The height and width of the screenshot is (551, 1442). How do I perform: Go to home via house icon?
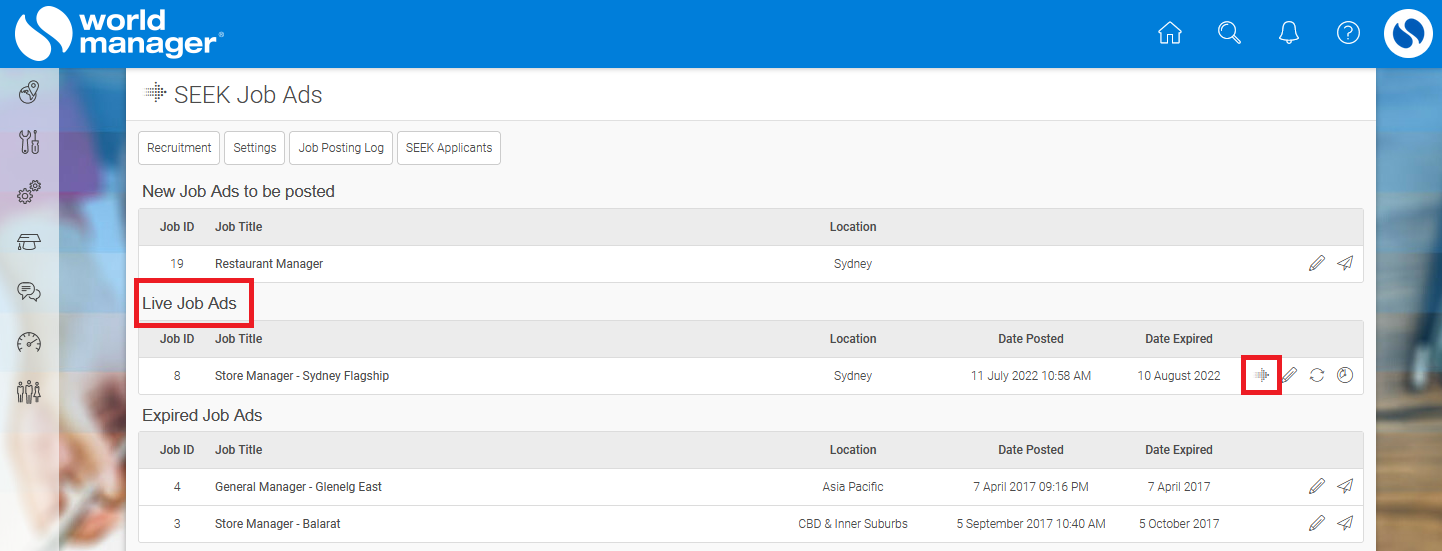click(1169, 33)
